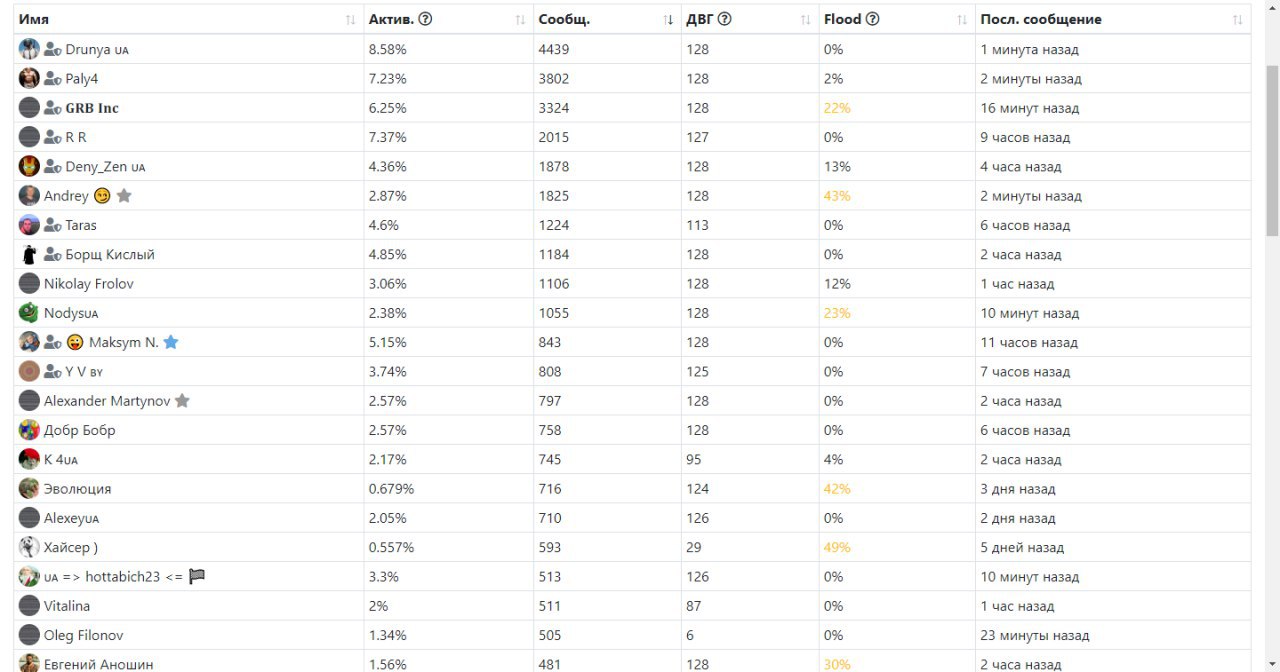1280x672 pixels.
Task: Click the vertical scrollbar on the right
Action: point(1272,150)
